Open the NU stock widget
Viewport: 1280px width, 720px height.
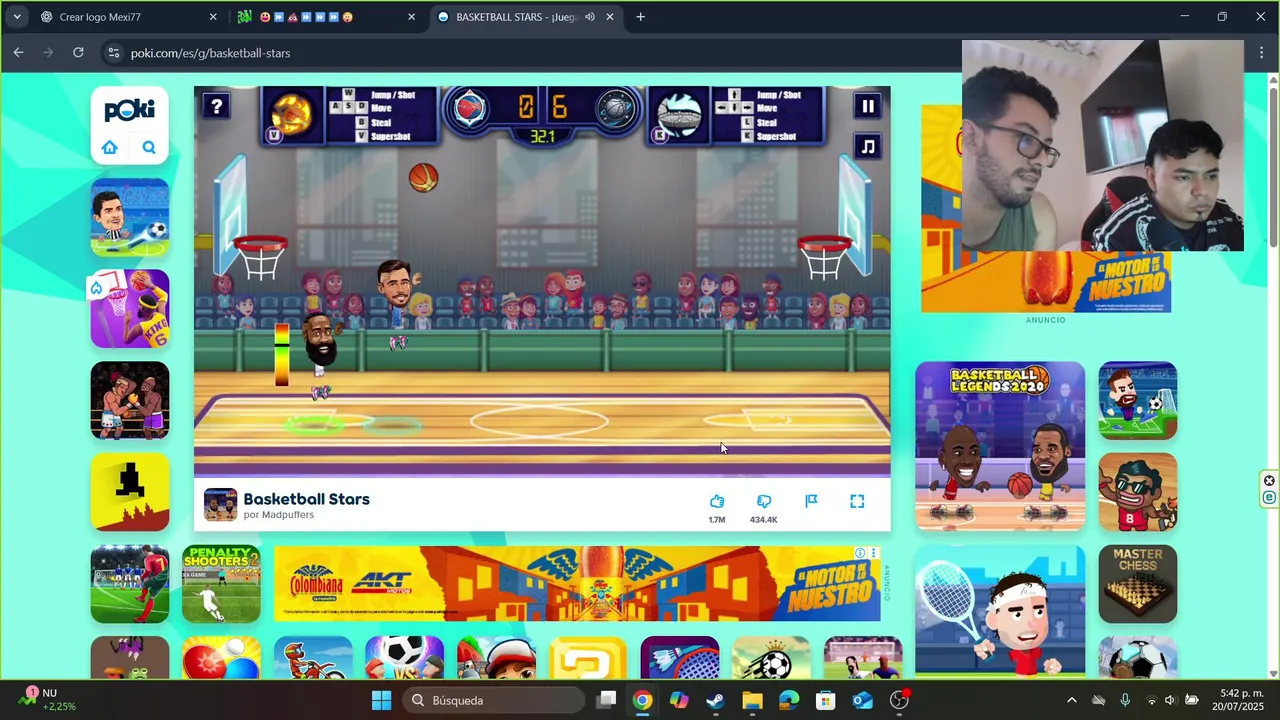48,699
